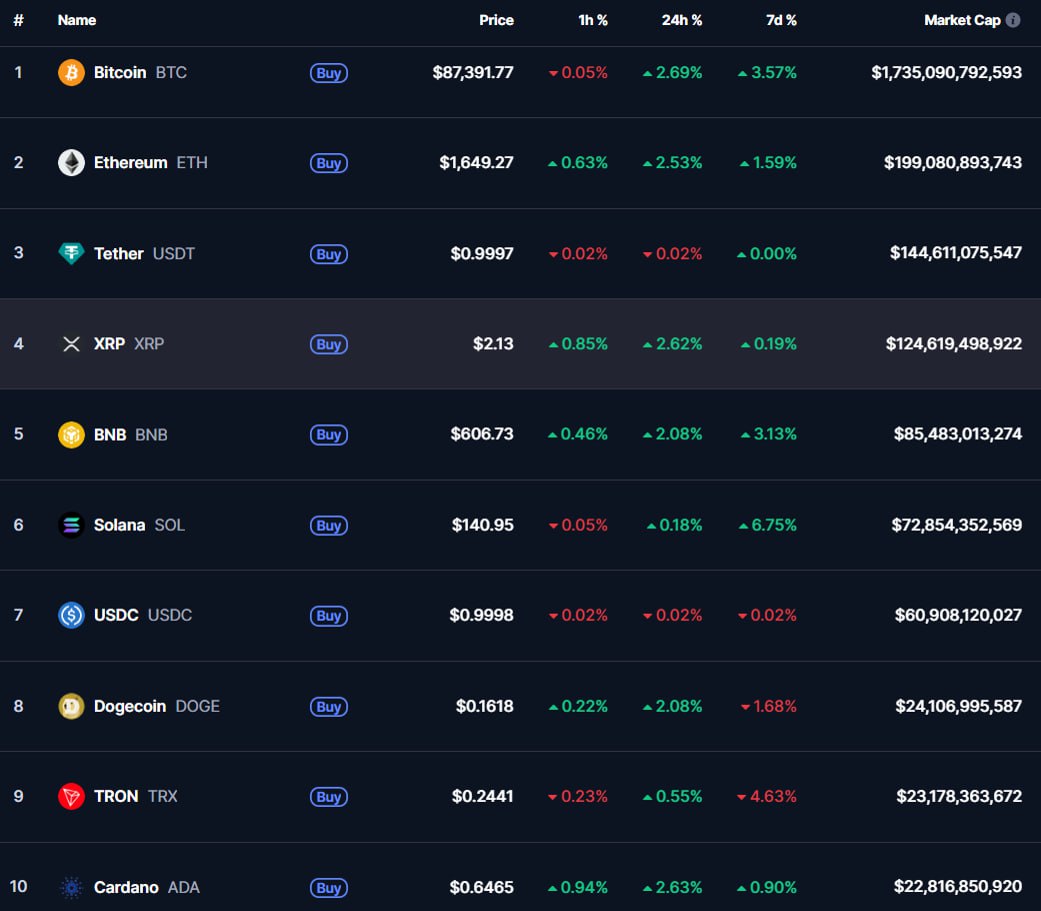Click BNB price $606.73
The height and width of the screenshot is (911, 1041).
[482, 434]
